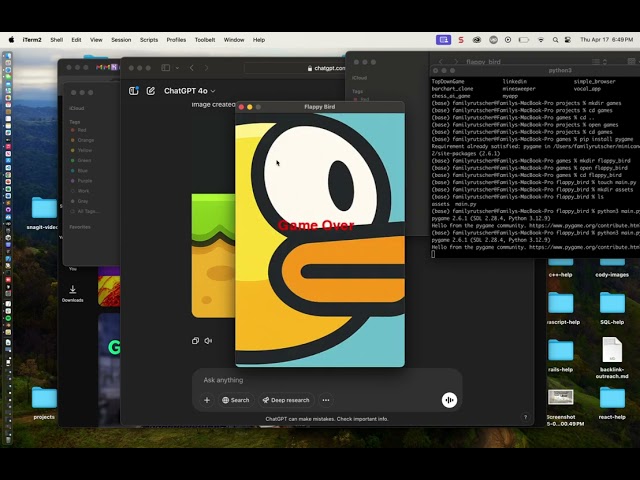Open the Profiles menu
Screen dimensions: 640x480
[x=176, y=40]
